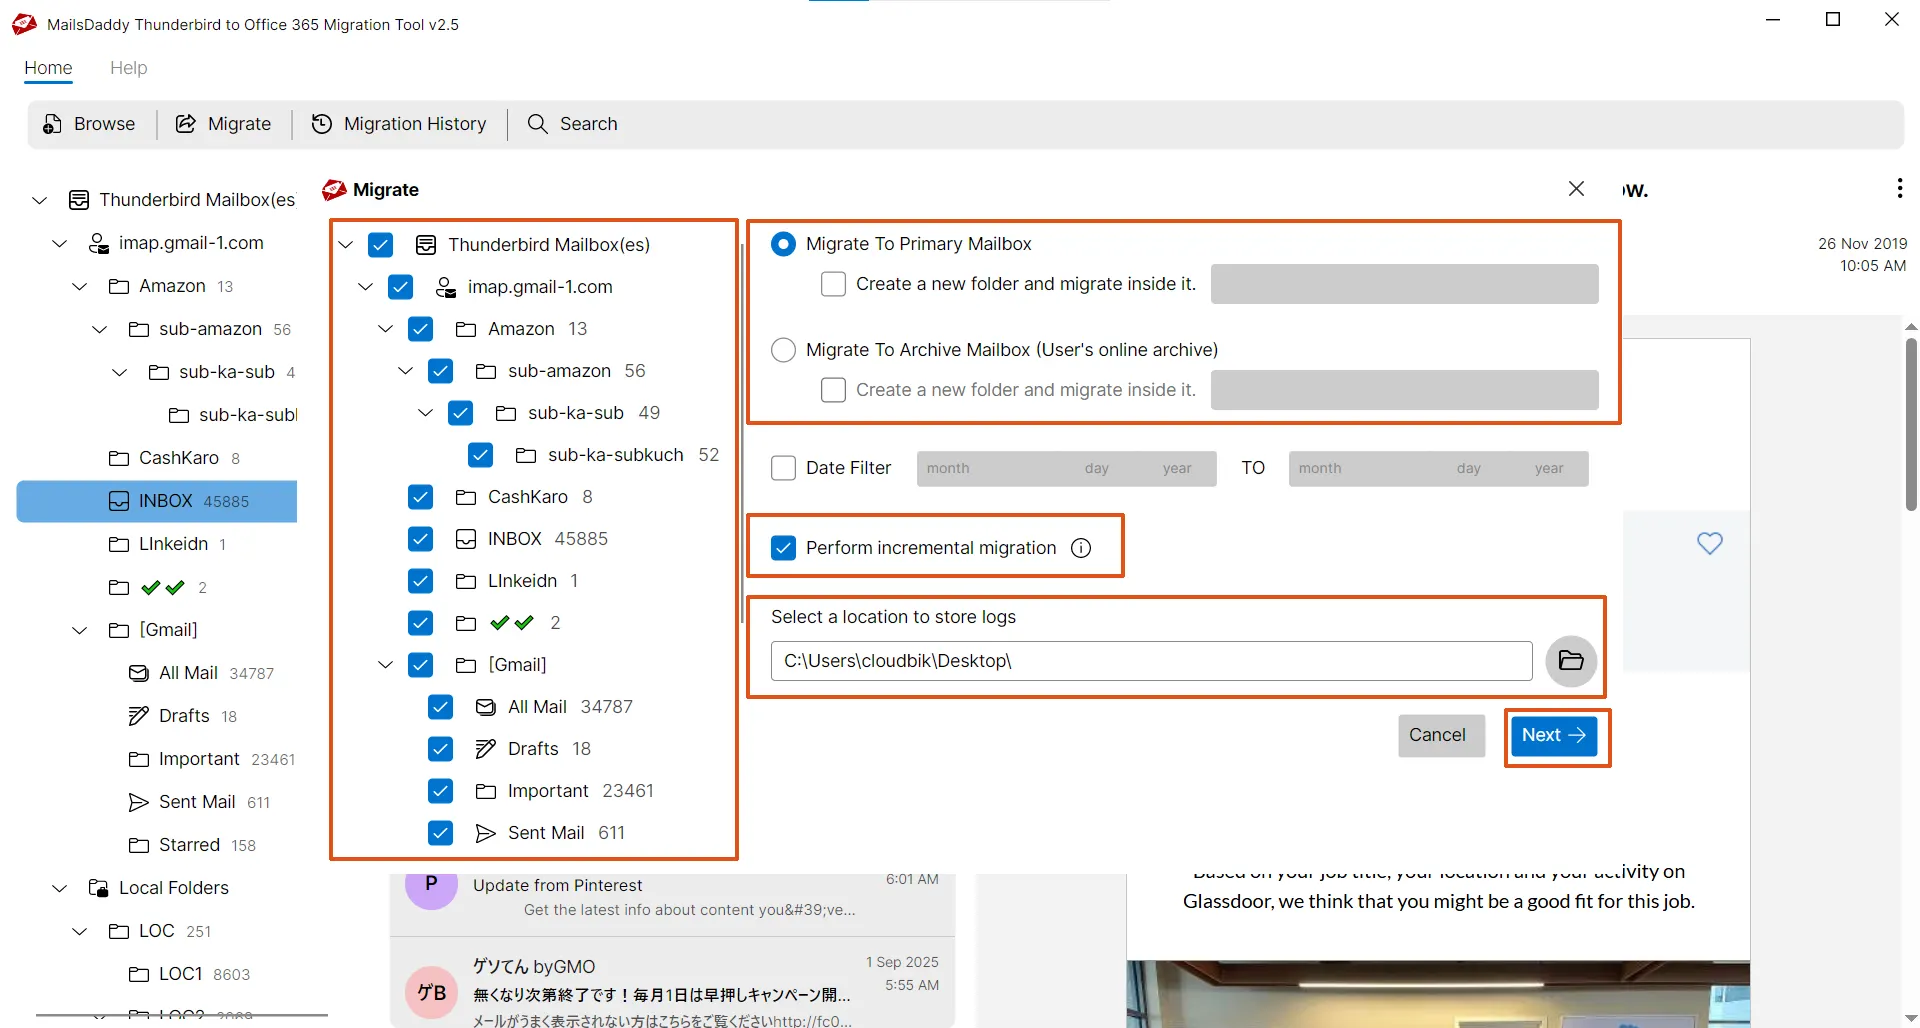This screenshot has height=1028, width=1920.
Task: Open the Browse tool in toolbar
Action: [89, 123]
